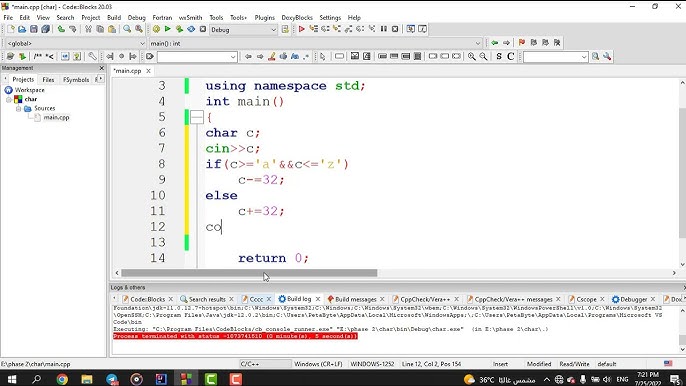This screenshot has height=386, width=686.
Task: Start debugging with the red arrow icon
Action: pos(301,29)
